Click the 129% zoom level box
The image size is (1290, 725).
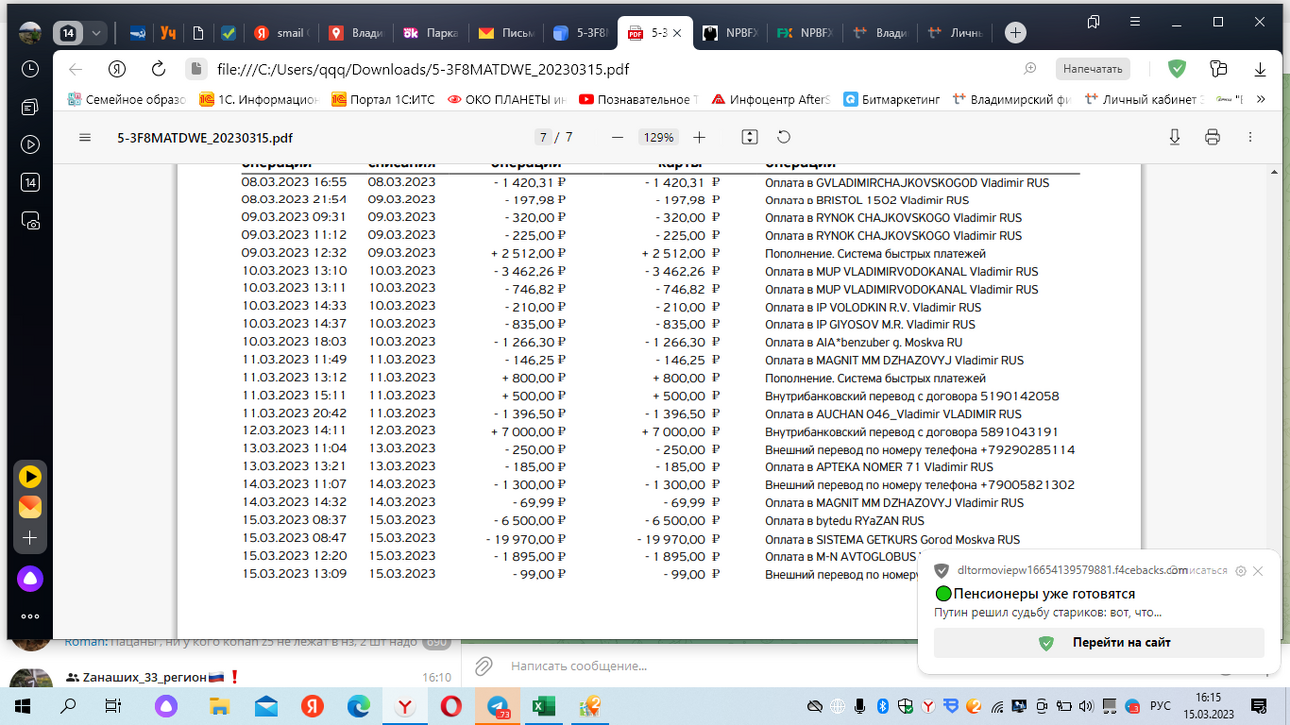pyautogui.click(x=658, y=137)
